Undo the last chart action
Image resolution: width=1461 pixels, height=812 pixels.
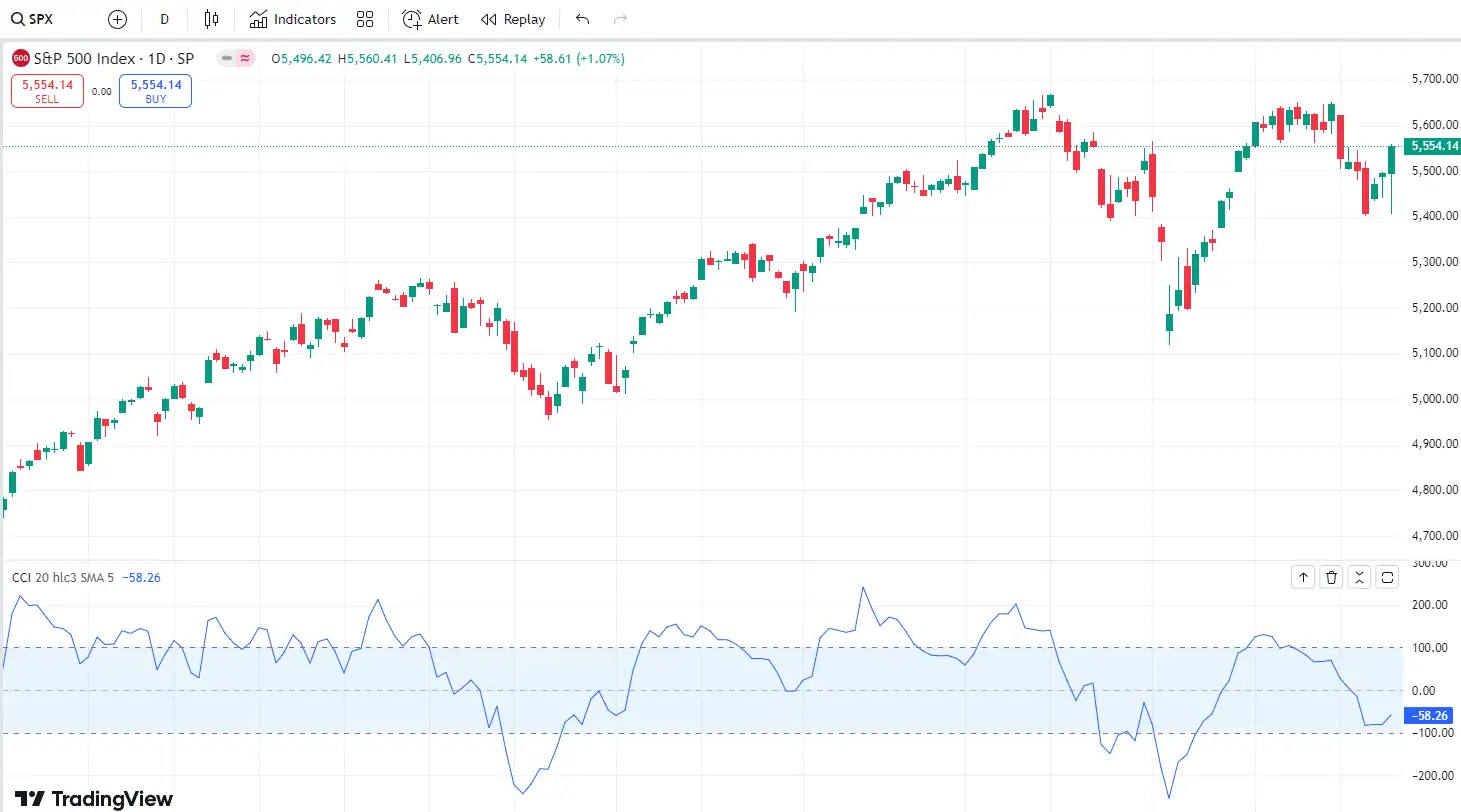click(581, 18)
